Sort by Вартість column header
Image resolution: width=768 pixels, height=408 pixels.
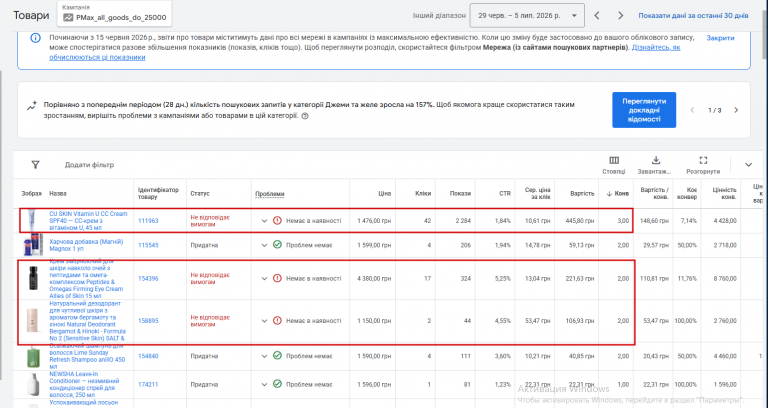(x=582, y=193)
